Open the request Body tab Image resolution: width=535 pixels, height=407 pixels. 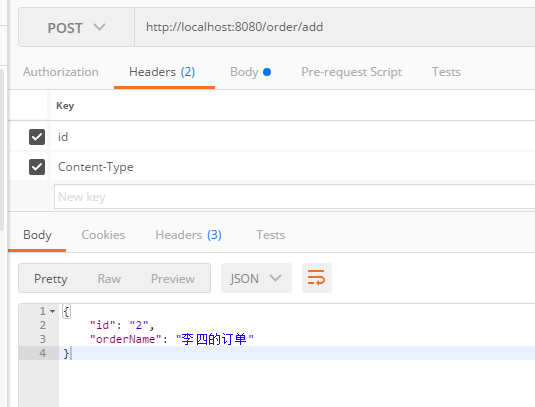[250, 72]
